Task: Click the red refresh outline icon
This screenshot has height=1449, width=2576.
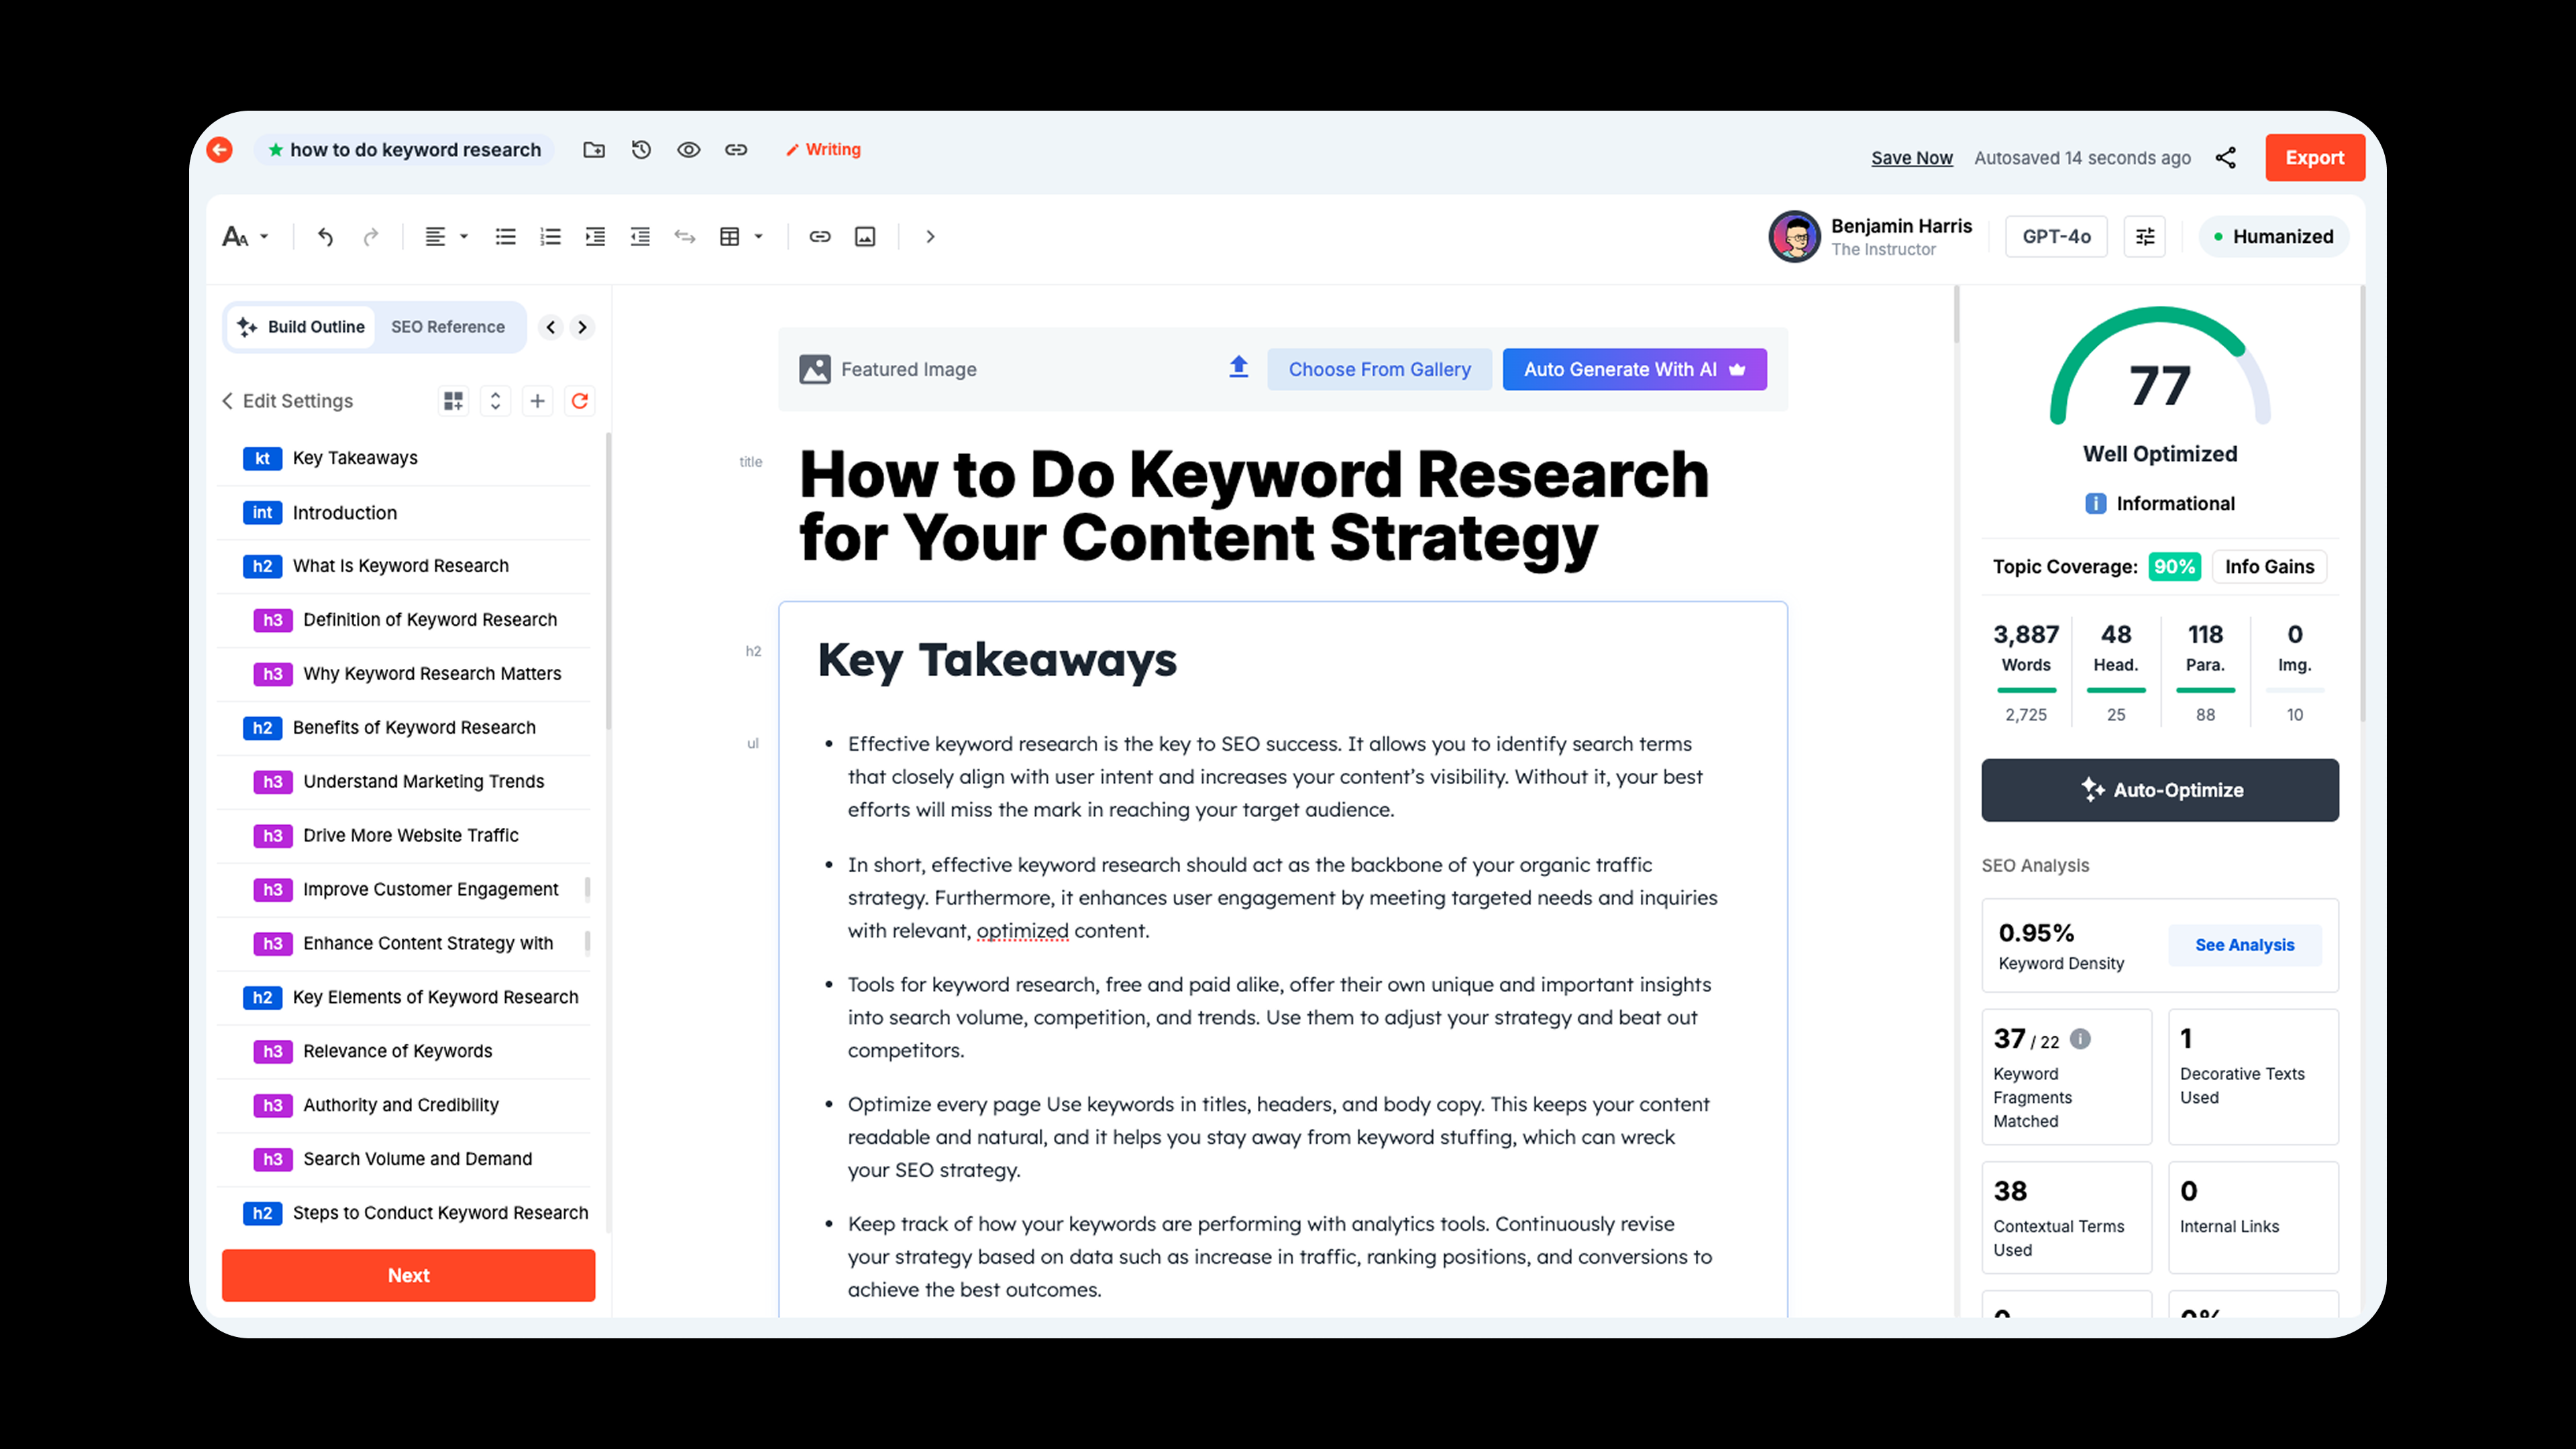Action: (x=579, y=401)
